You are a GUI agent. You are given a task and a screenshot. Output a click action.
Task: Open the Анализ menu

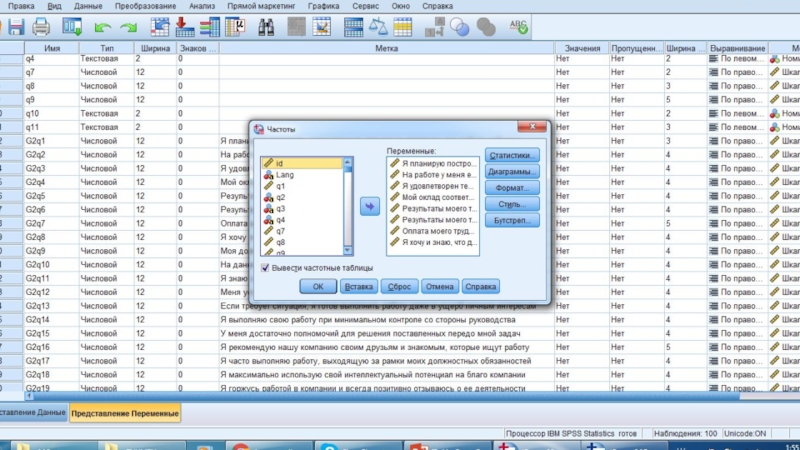tap(201, 6)
